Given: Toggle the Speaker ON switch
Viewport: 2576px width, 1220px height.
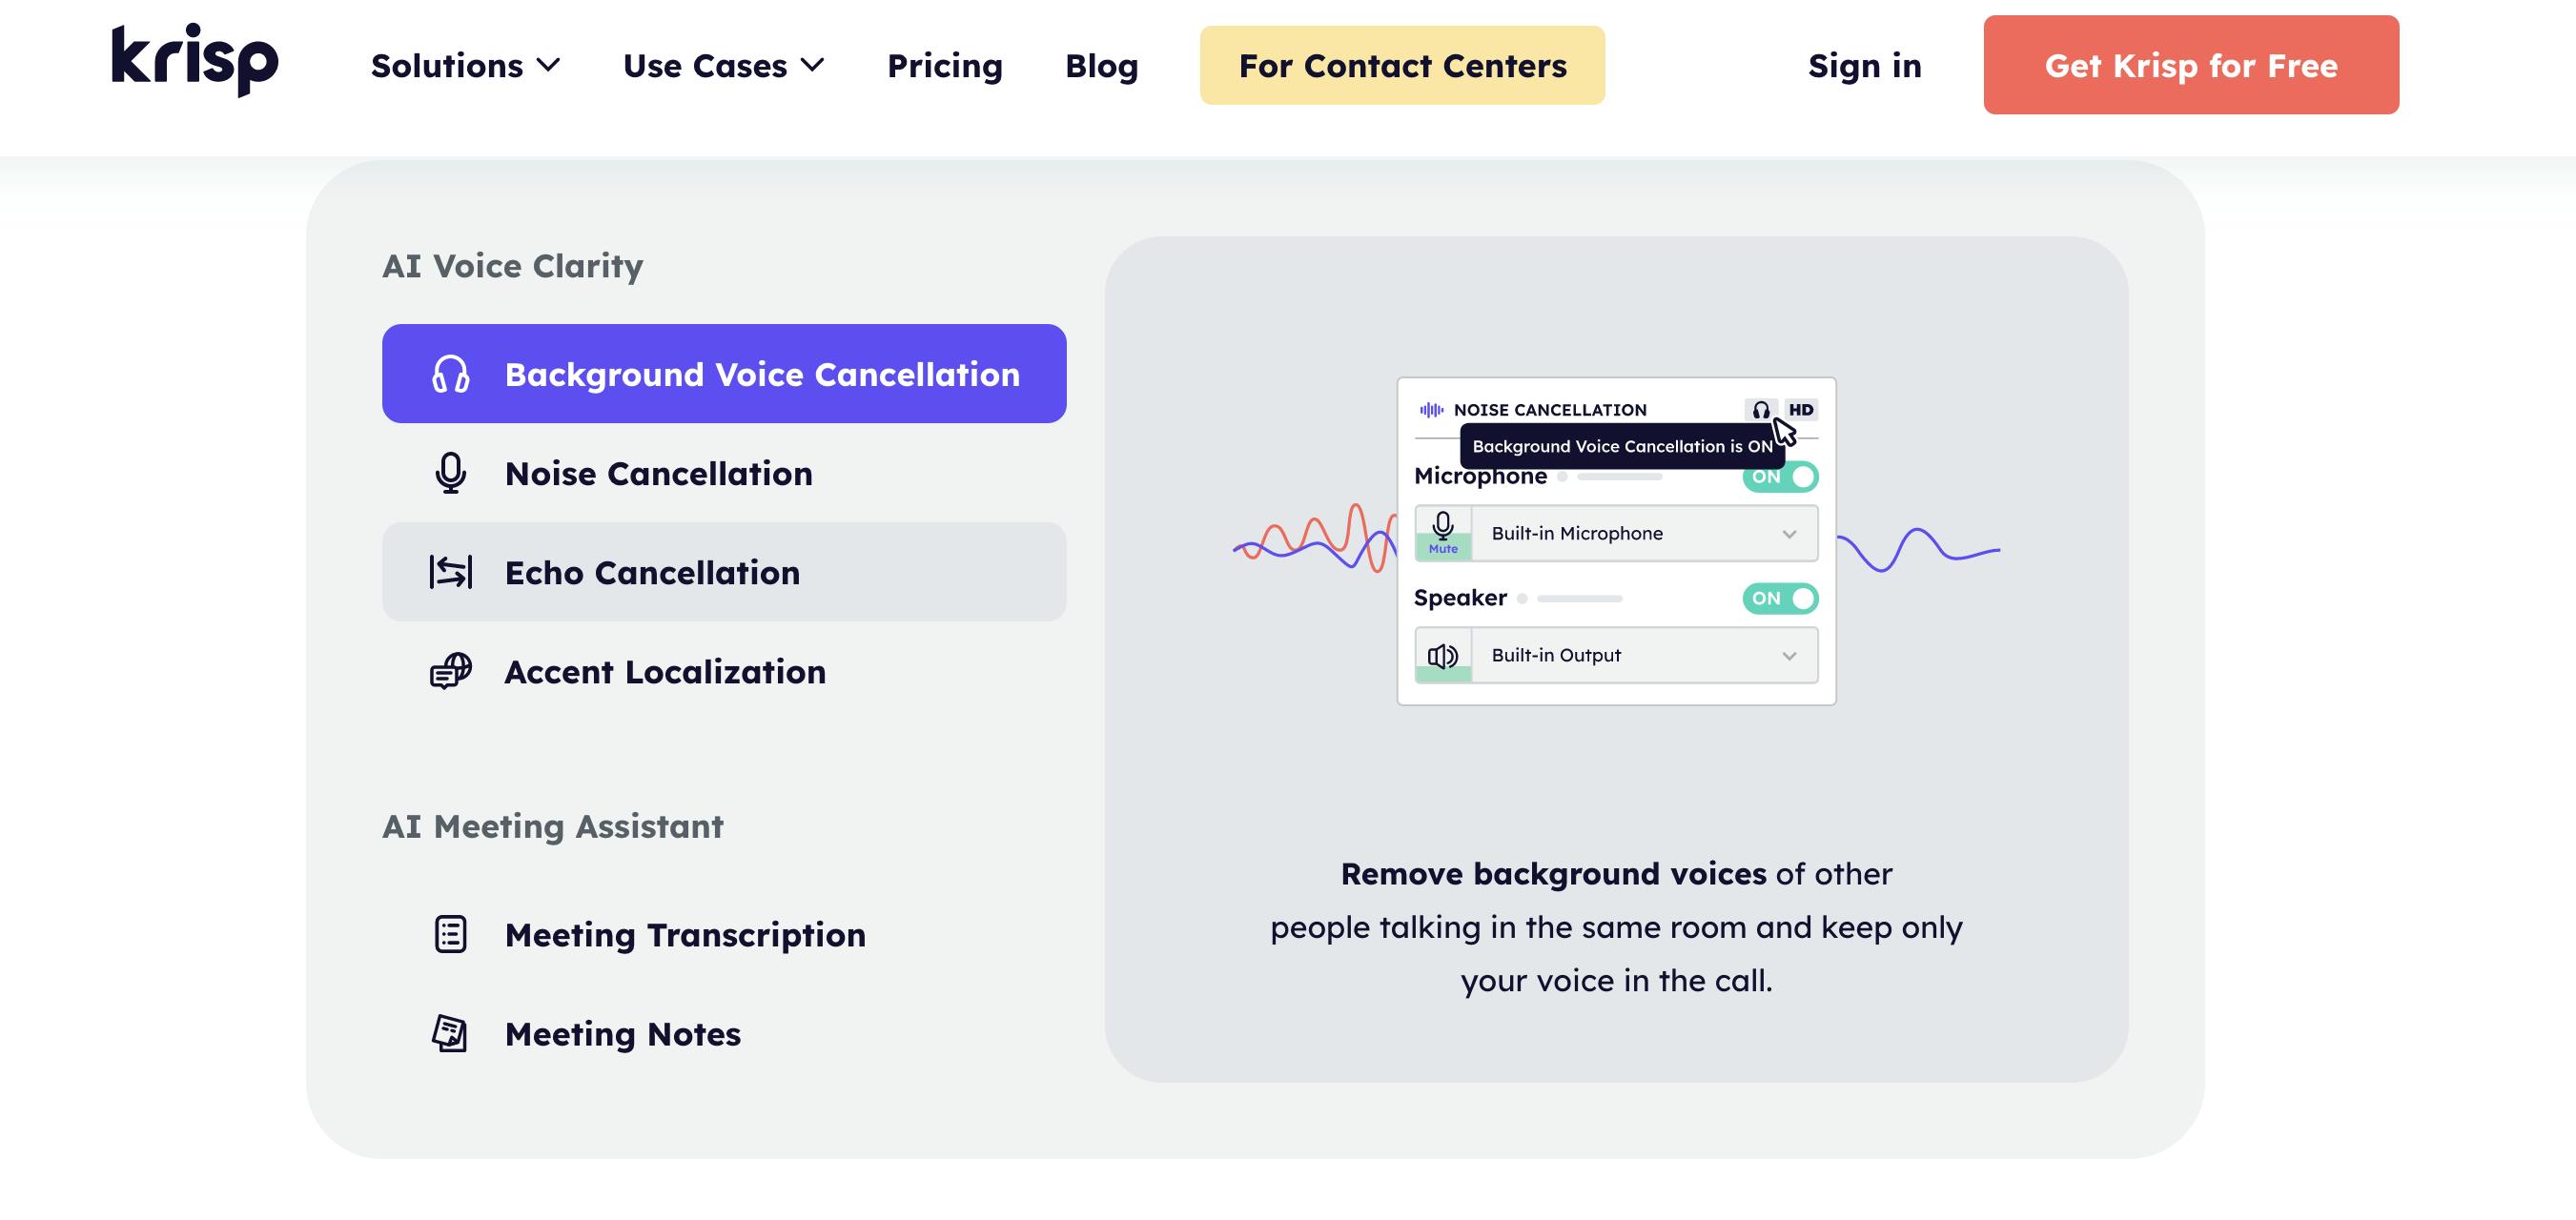Looking at the screenshot, I should coord(1780,598).
